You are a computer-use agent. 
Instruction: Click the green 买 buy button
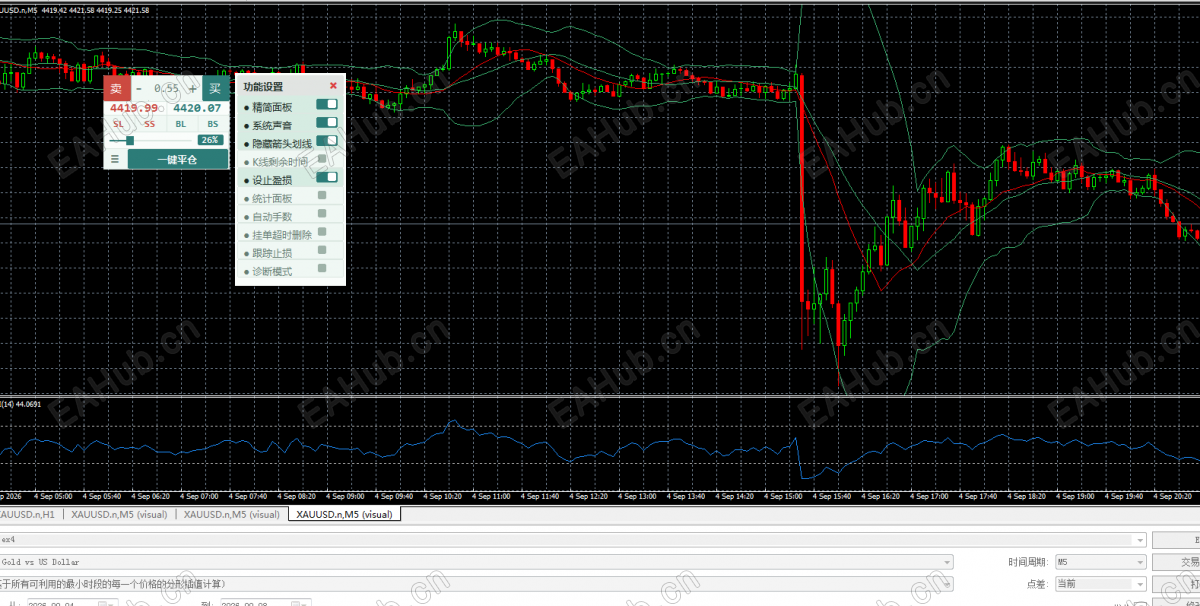[x=215, y=88]
